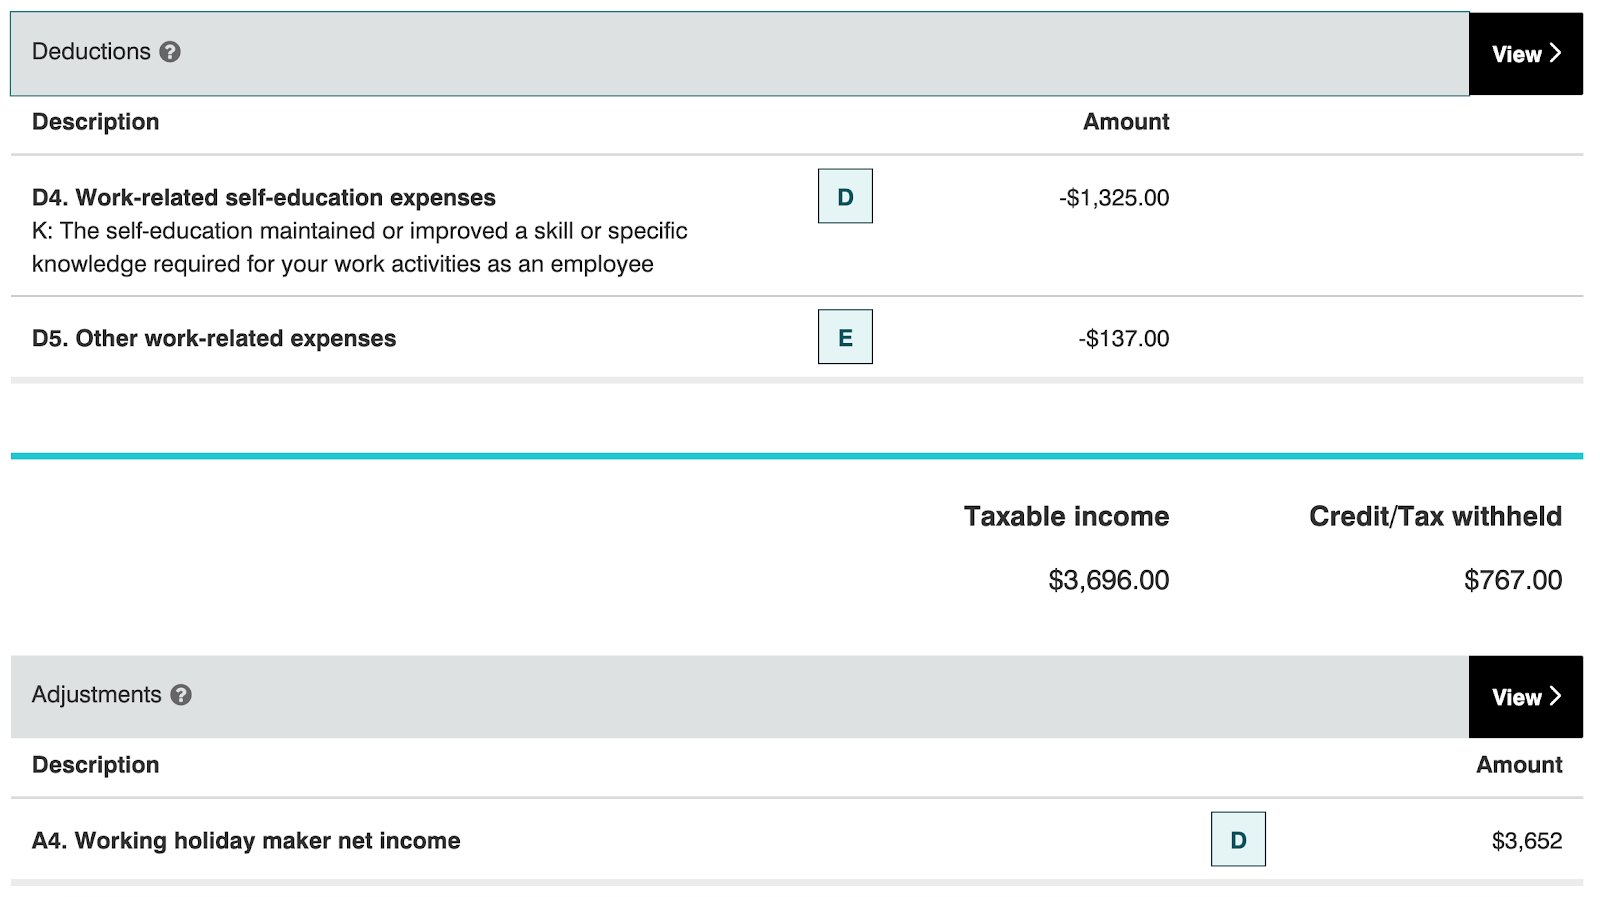Click the E badge beside Other work-related expenses
This screenshot has height=897, width=1600.
[x=845, y=337]
